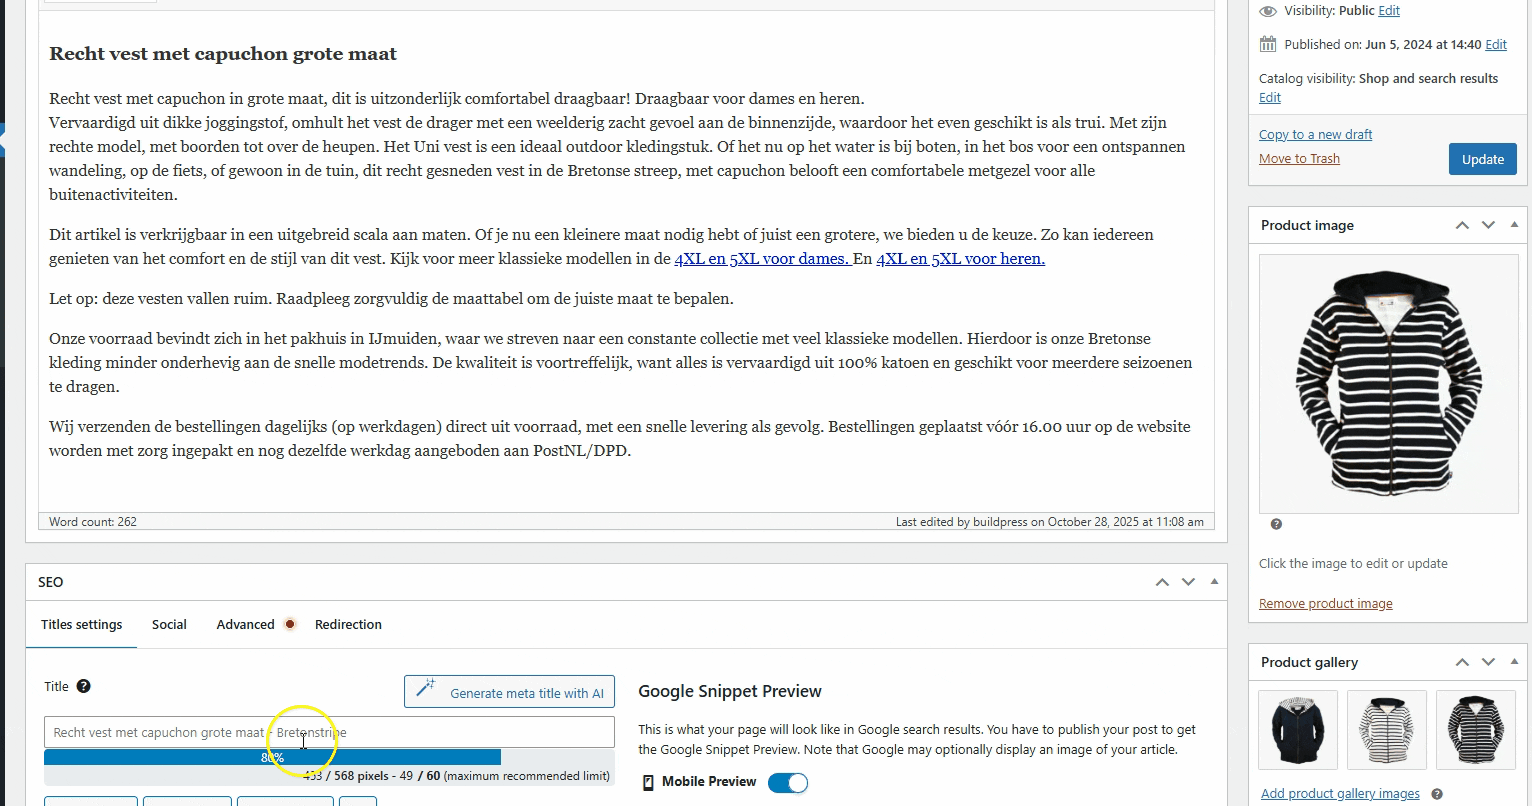
Task: Click help icon next to gallery images link
Action: (1437, 794)
